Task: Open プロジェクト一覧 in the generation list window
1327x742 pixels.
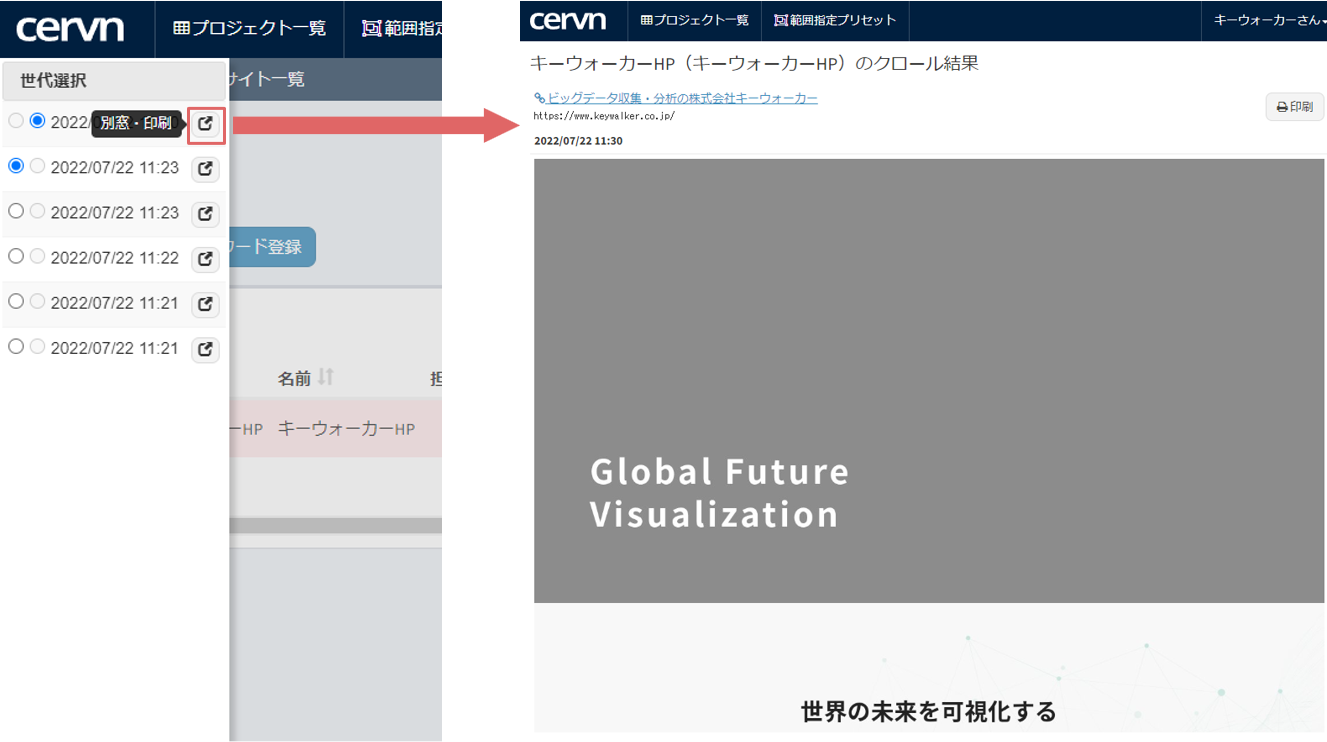Action: (x=250, y=29)
